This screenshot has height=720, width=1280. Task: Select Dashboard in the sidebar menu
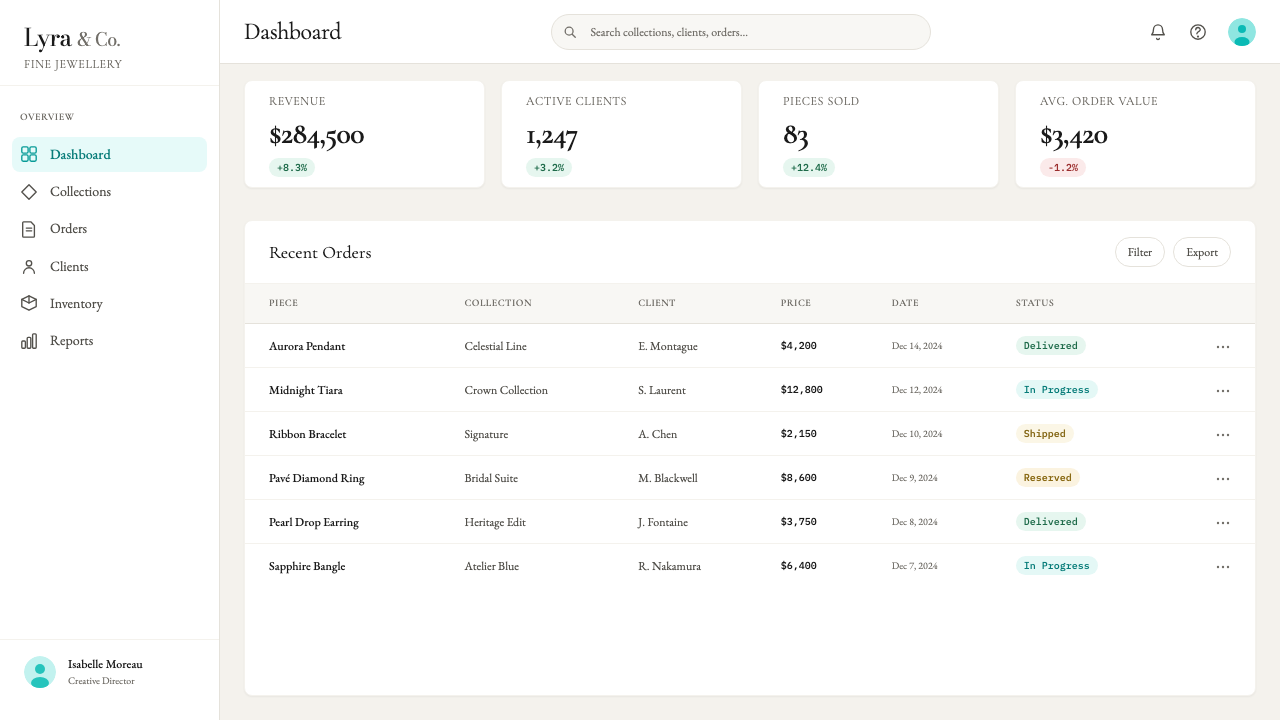coord(109,155)
